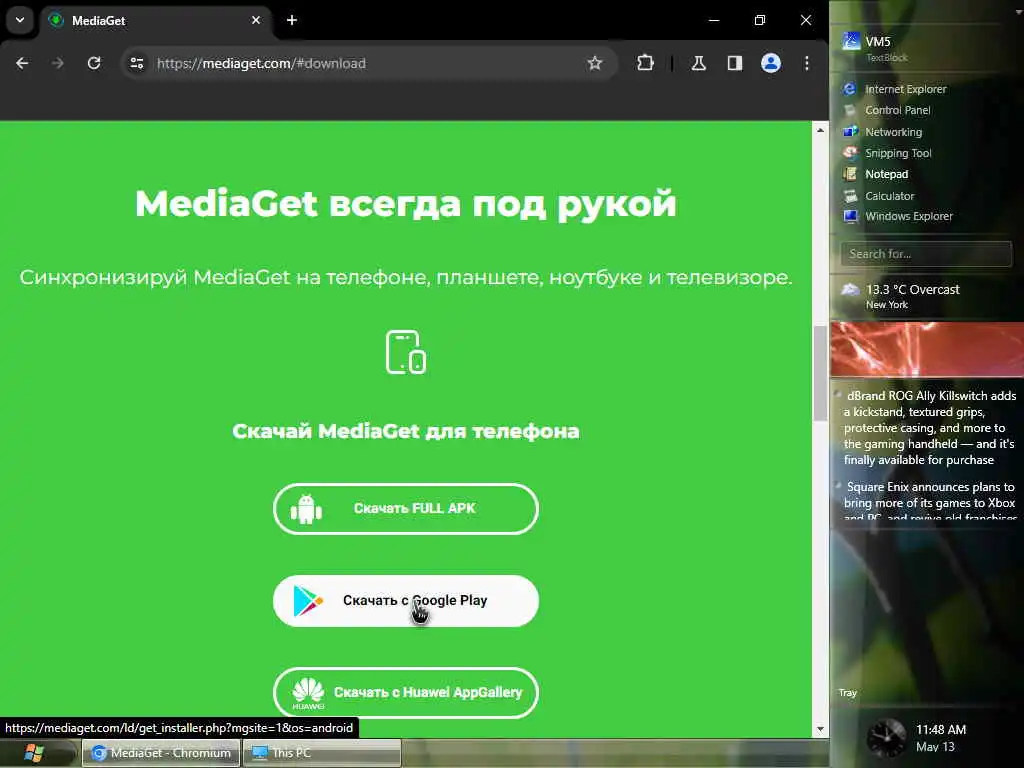
Task: Open a new browser tab
Action: (292, 20)
